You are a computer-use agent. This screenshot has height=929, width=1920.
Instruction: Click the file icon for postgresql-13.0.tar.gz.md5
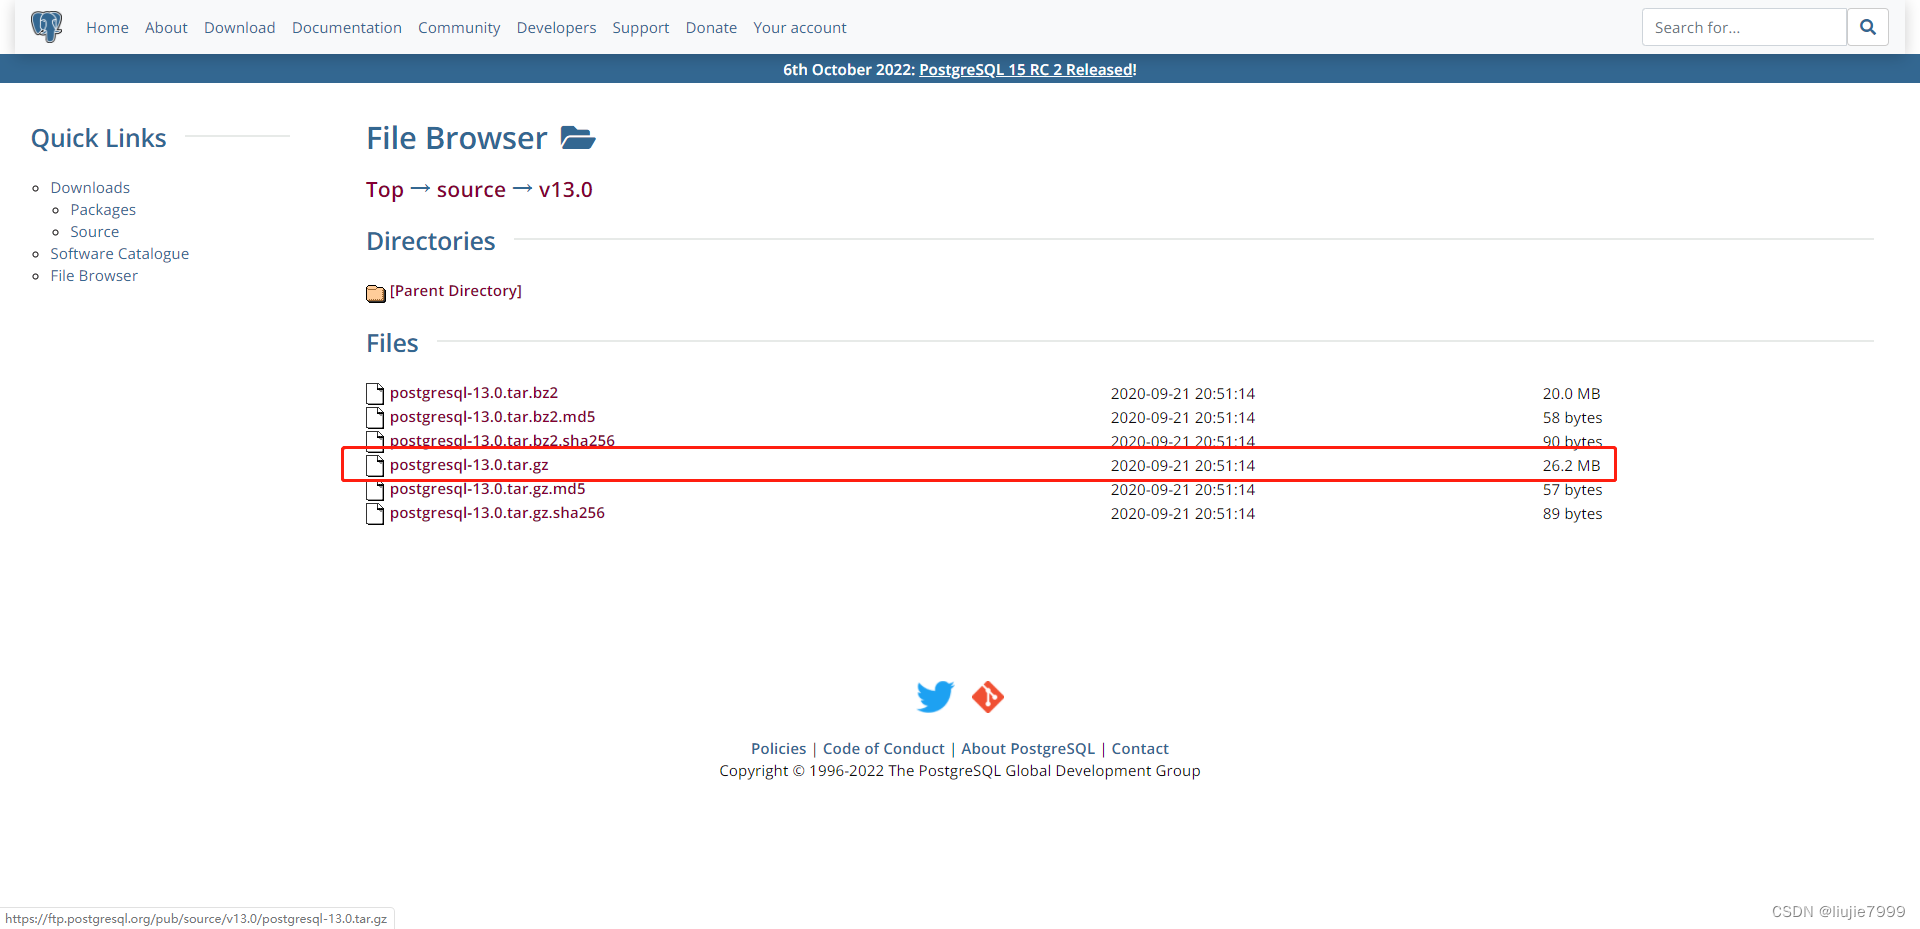point(375,490)
